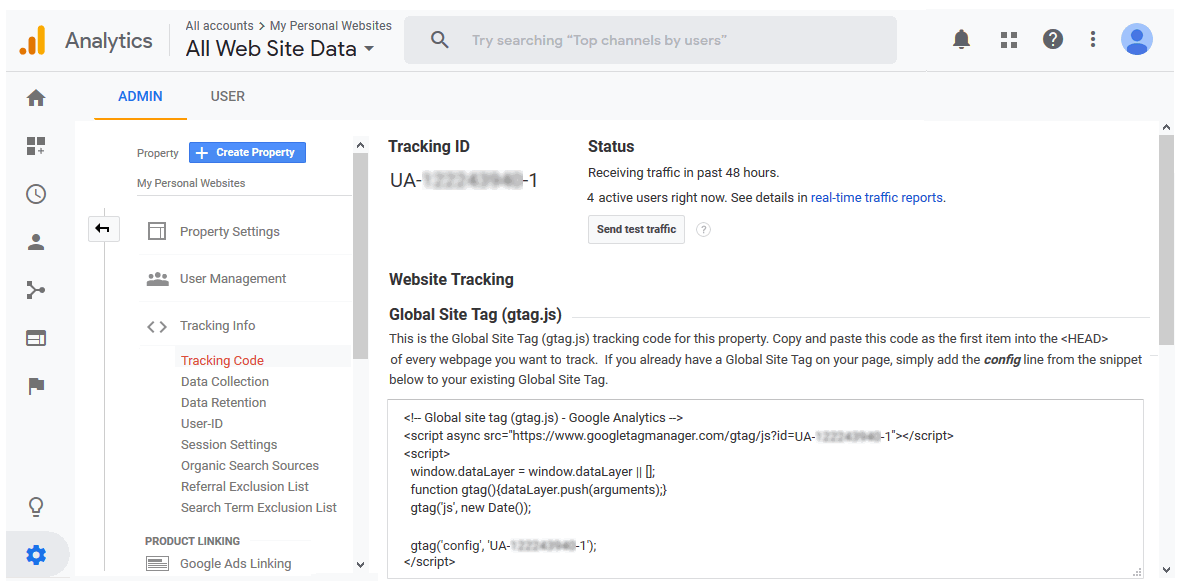The height and width of the screenshot is (586, 1184).
Task: Click the back arrow column collapse button
Action: point(102,229)
